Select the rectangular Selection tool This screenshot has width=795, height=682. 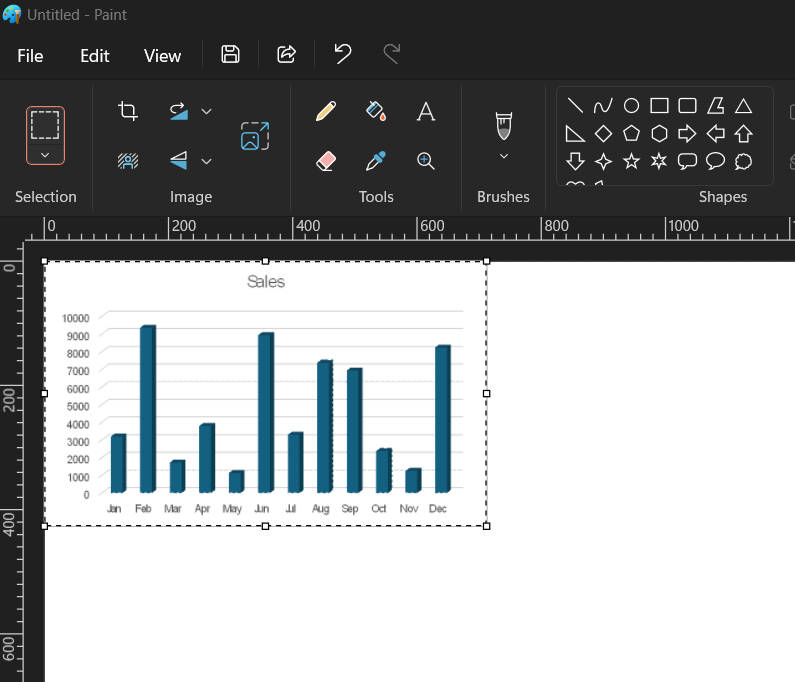click(x=45, y=125)
